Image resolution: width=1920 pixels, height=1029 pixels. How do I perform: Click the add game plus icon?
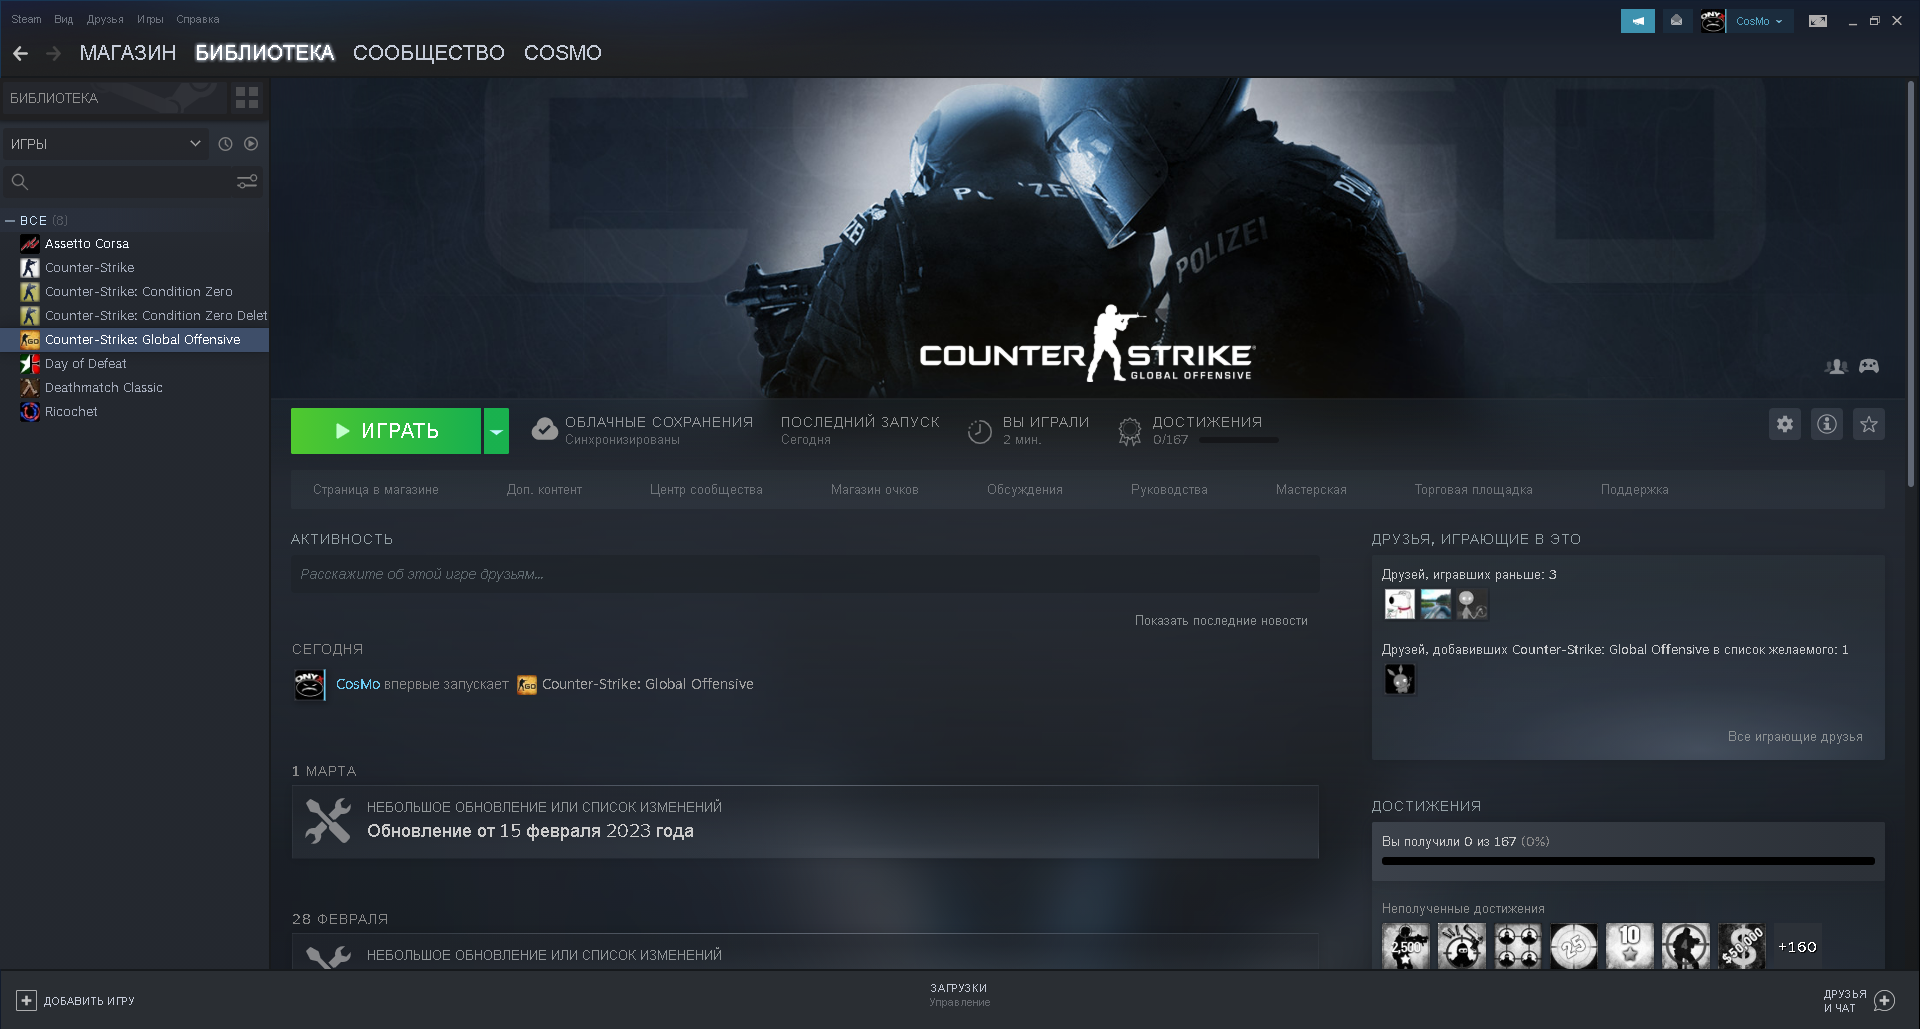coord(27,1000)
